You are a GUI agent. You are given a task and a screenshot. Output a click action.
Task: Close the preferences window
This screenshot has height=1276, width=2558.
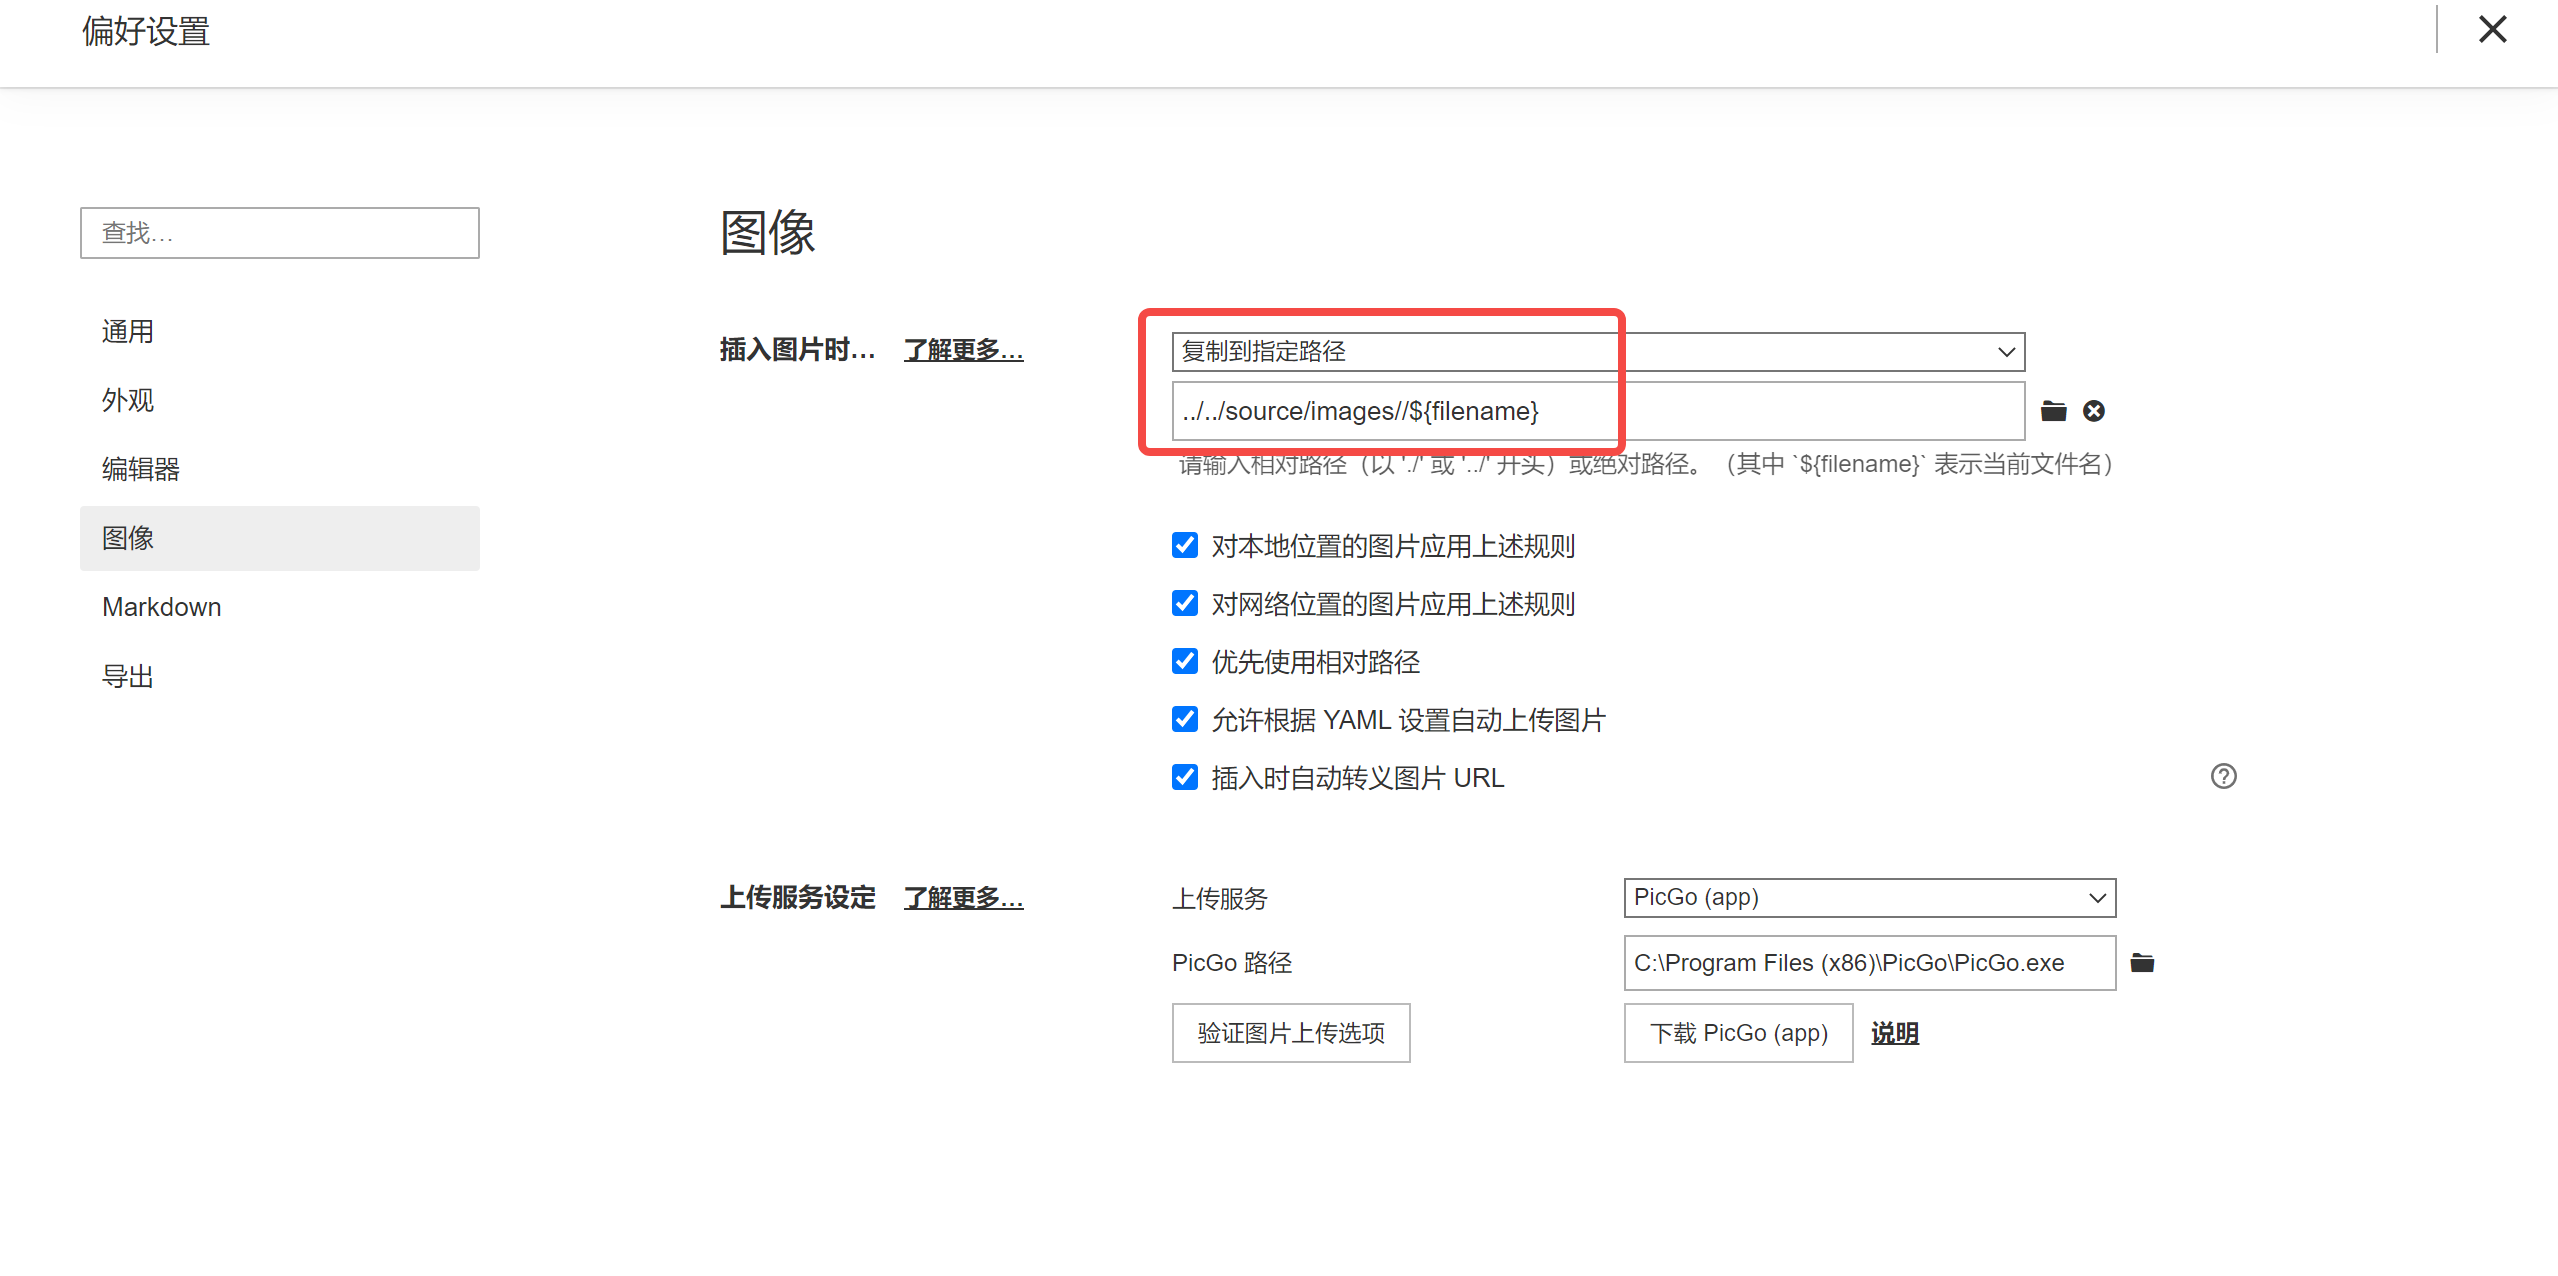(x=2492, y=30)
